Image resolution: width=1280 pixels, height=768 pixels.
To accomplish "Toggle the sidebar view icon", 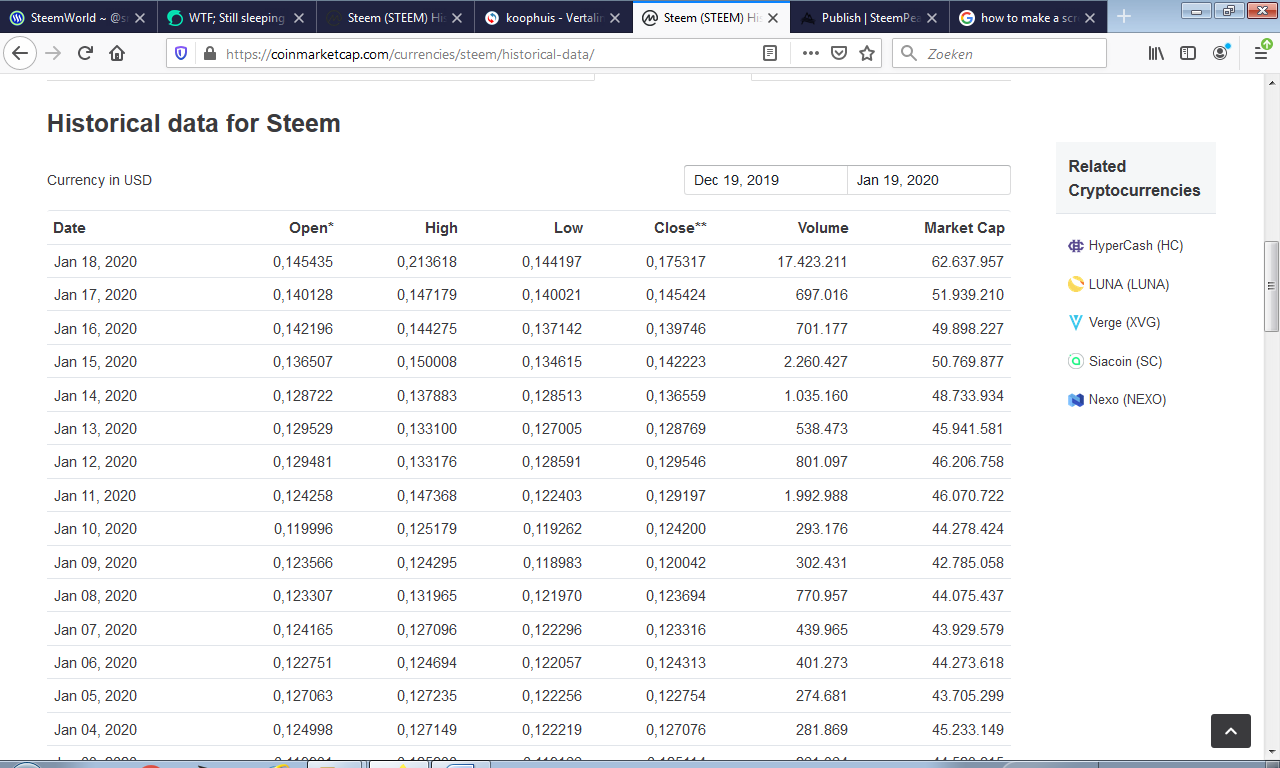I will 1188,53.
